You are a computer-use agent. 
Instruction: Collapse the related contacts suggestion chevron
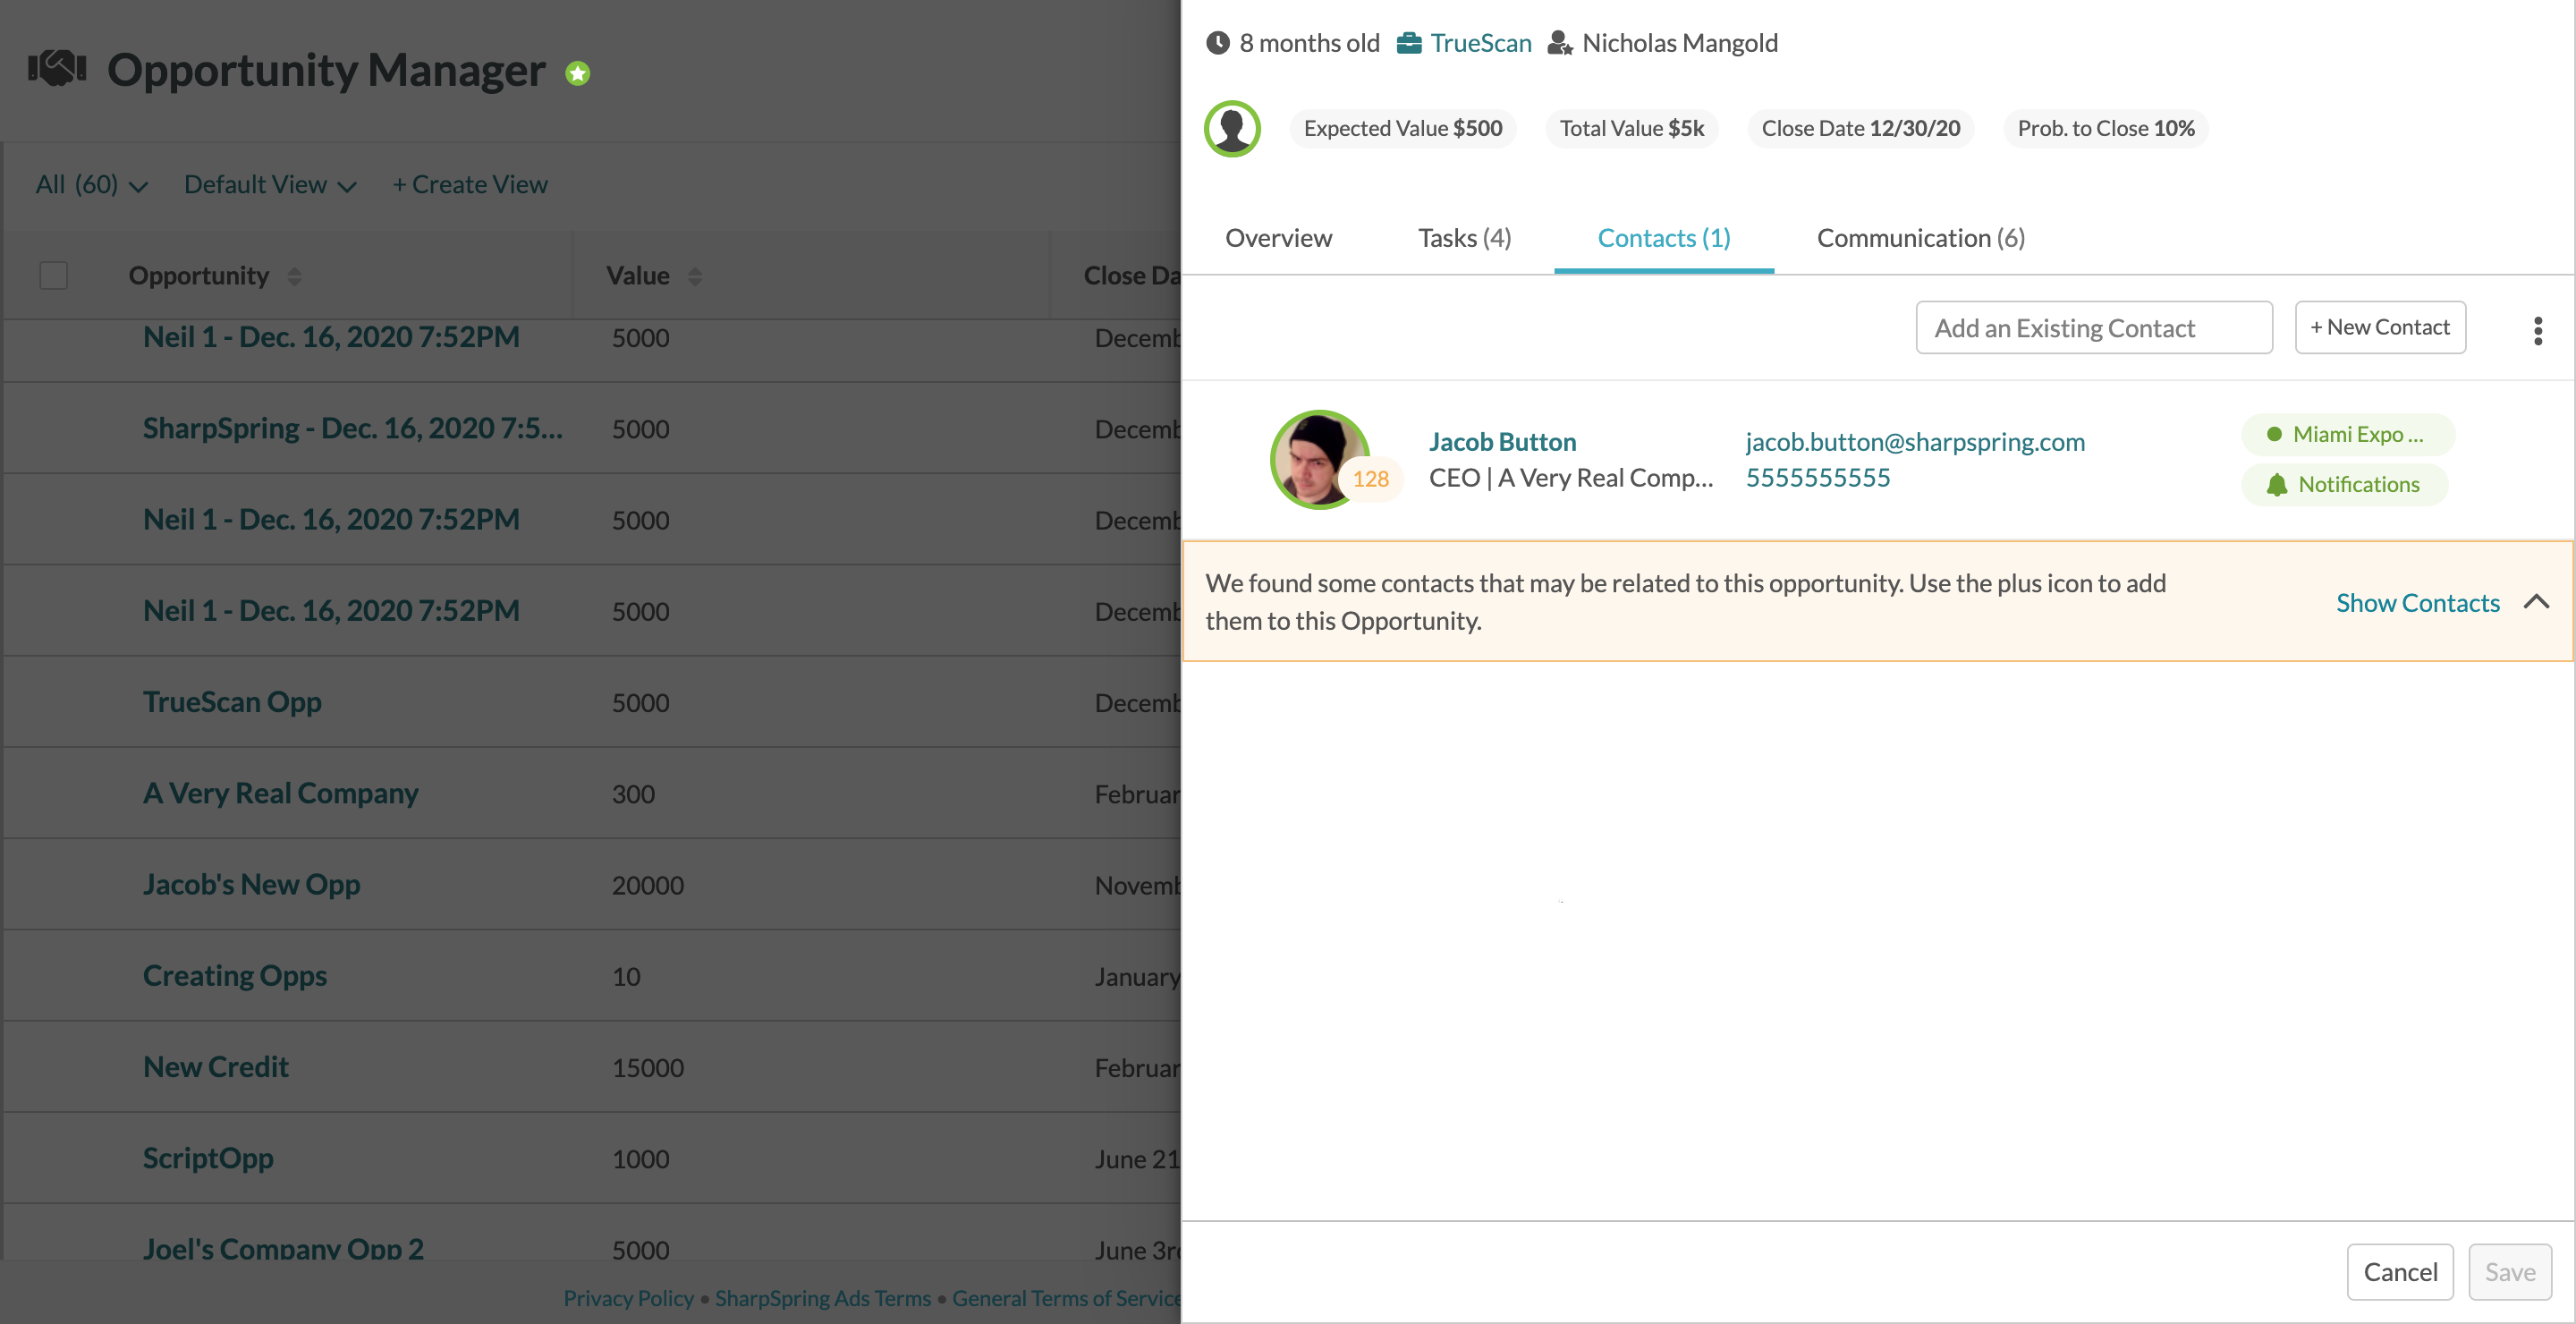pyautogui.click(x=2536, y=602)
